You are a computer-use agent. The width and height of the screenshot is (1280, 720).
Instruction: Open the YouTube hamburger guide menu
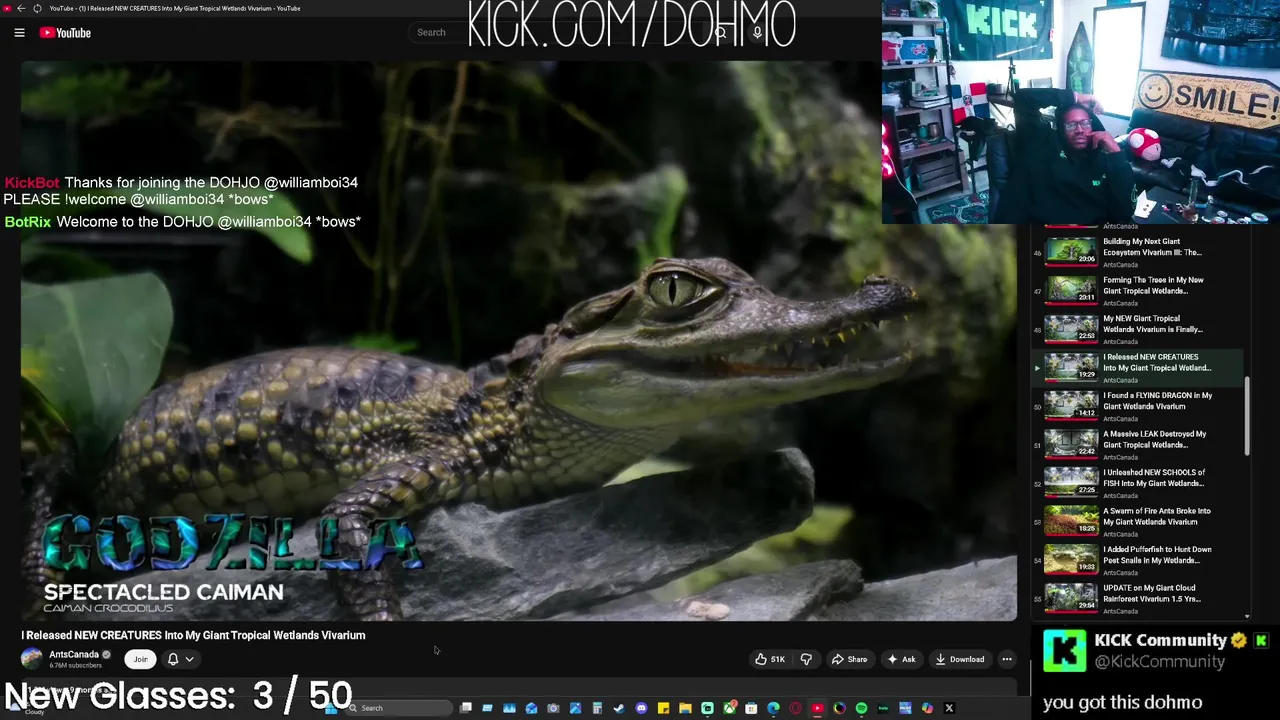click(19, 33)
